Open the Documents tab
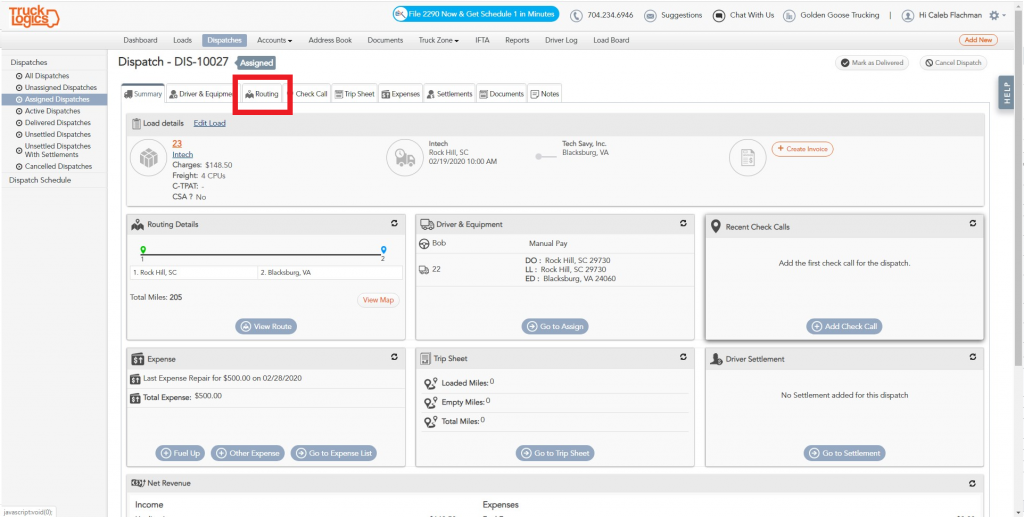Screen dimensions: 1024x517 point(502,94)
